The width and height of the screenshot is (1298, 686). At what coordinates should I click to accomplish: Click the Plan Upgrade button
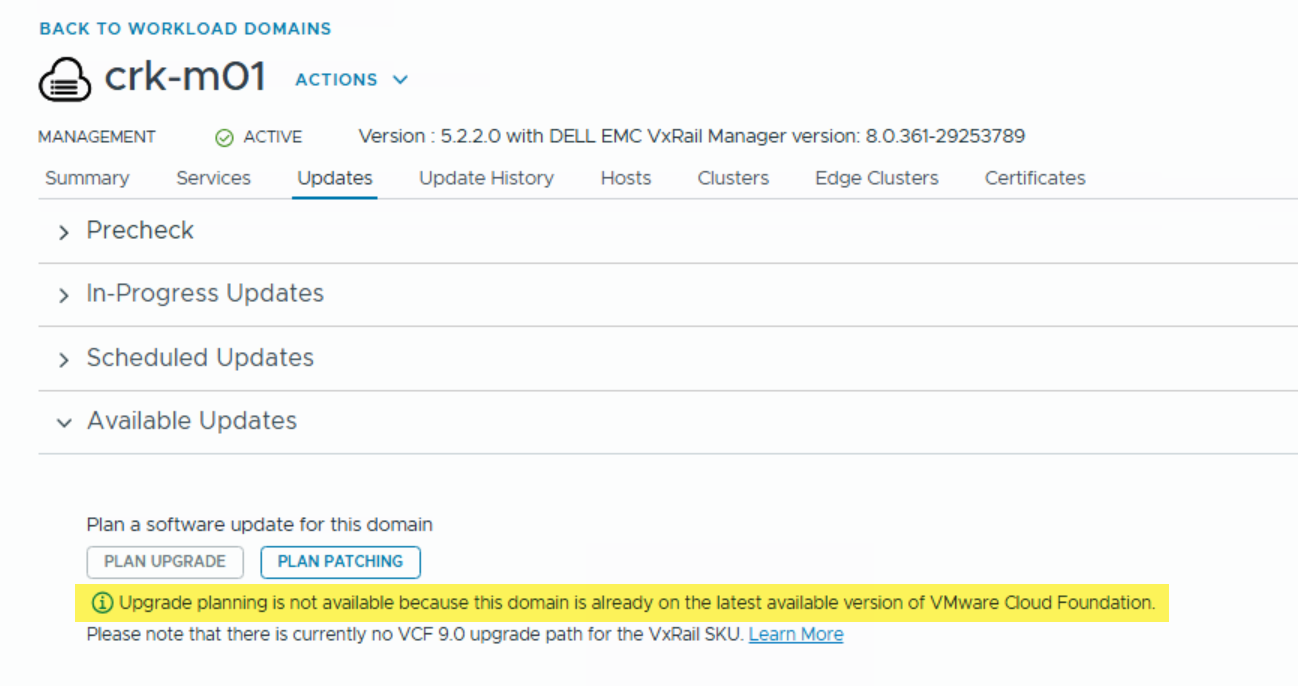click(x=165, y=561)
